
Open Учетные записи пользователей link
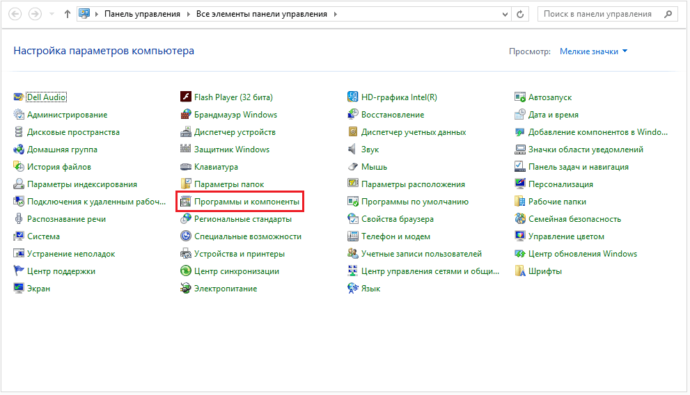coord(422,254)
